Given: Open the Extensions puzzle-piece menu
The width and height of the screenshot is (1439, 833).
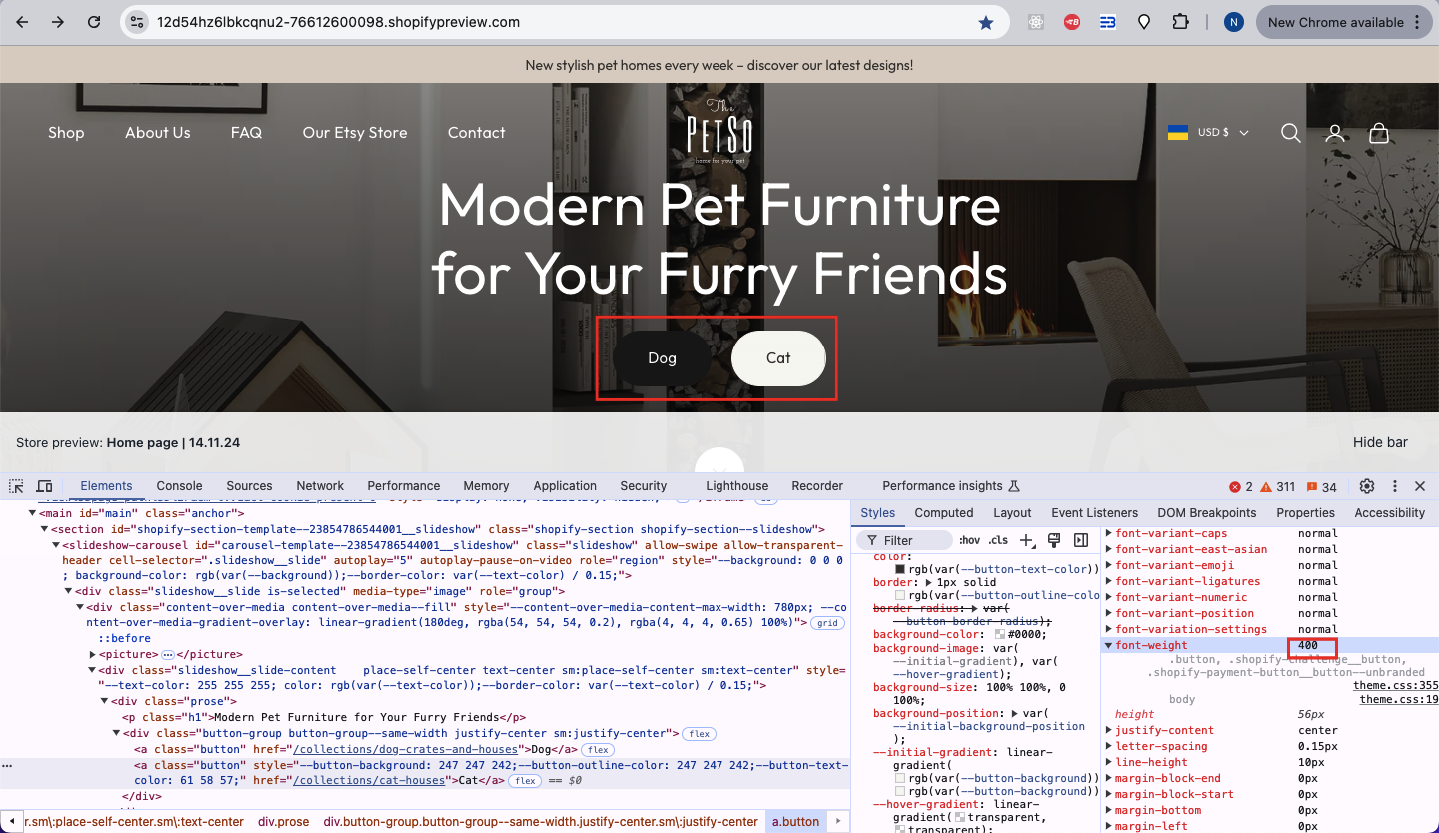Looking at the screenshot, I should pyautogui.click(x=1181, y=22).
